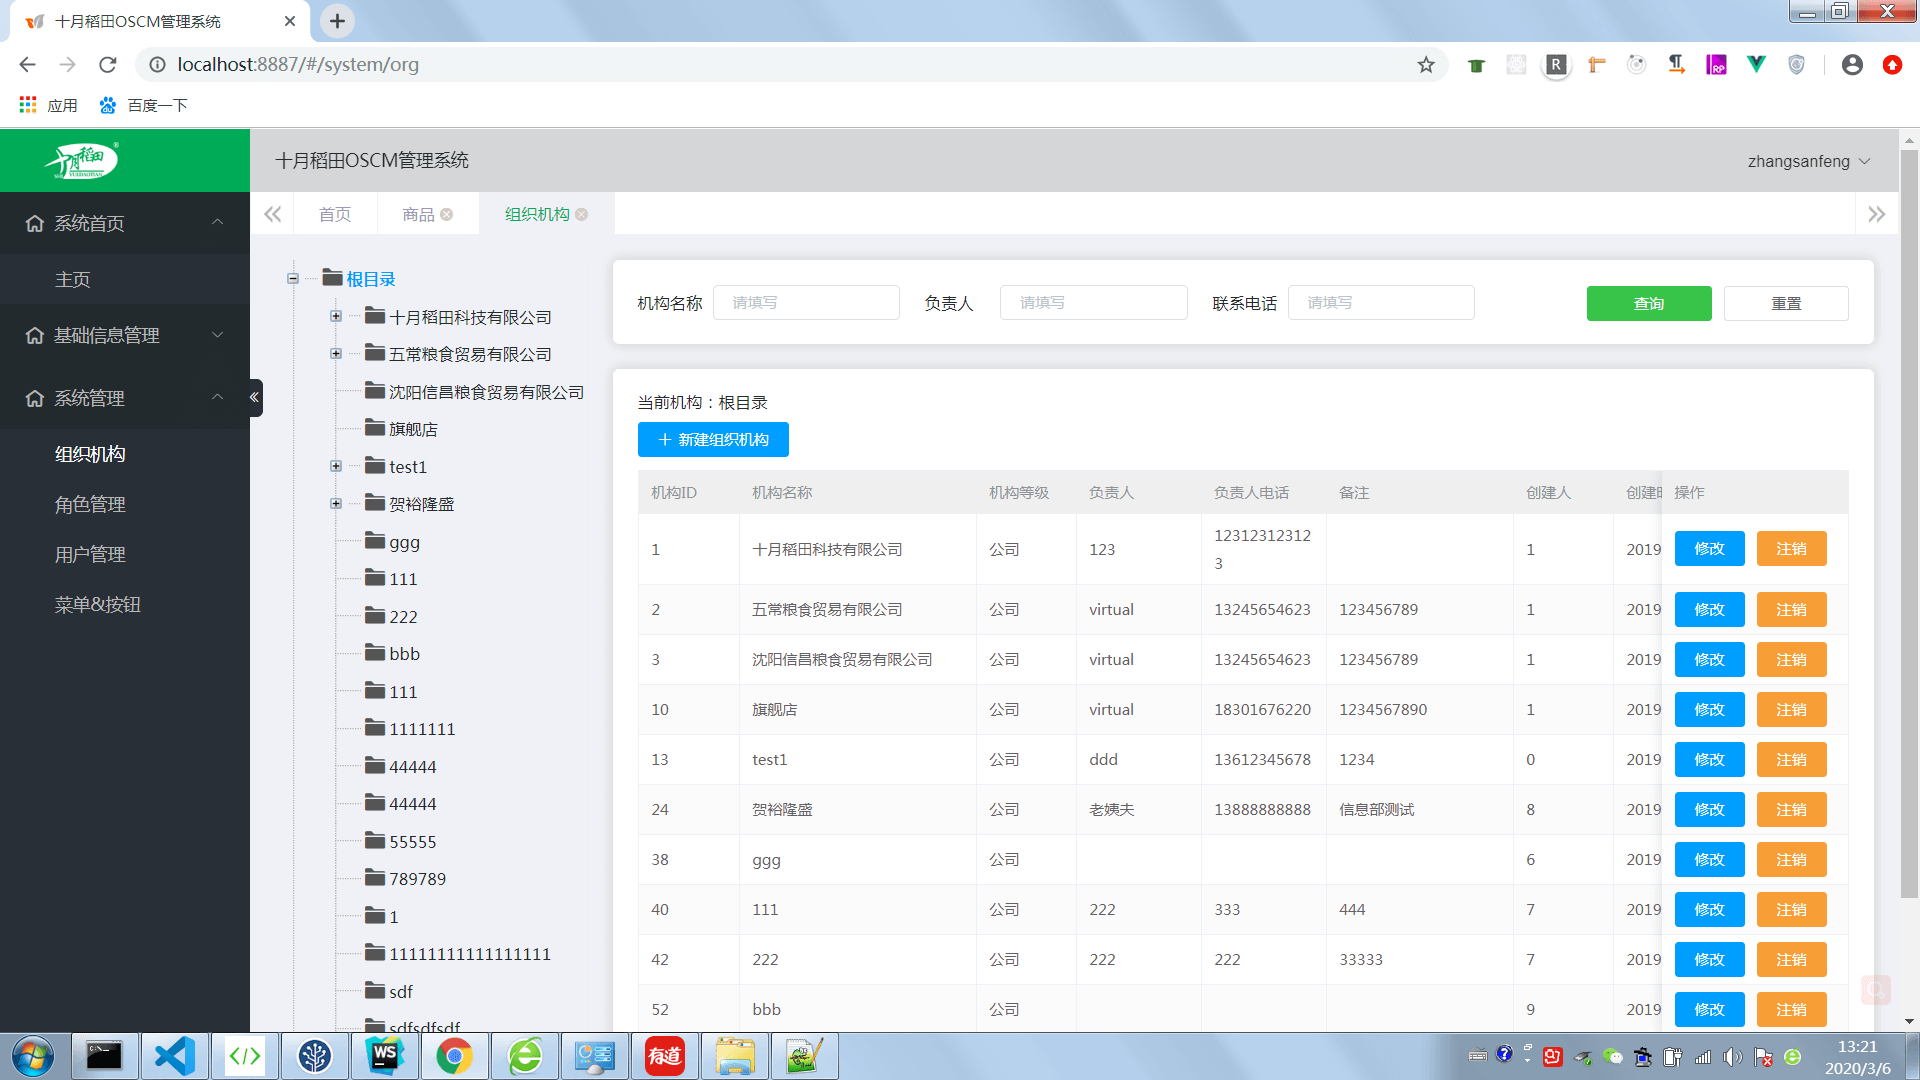Expand the 贺裕隆盛 tree node
This screenshot has height=1080, width=1920.
tap(336, 504)
